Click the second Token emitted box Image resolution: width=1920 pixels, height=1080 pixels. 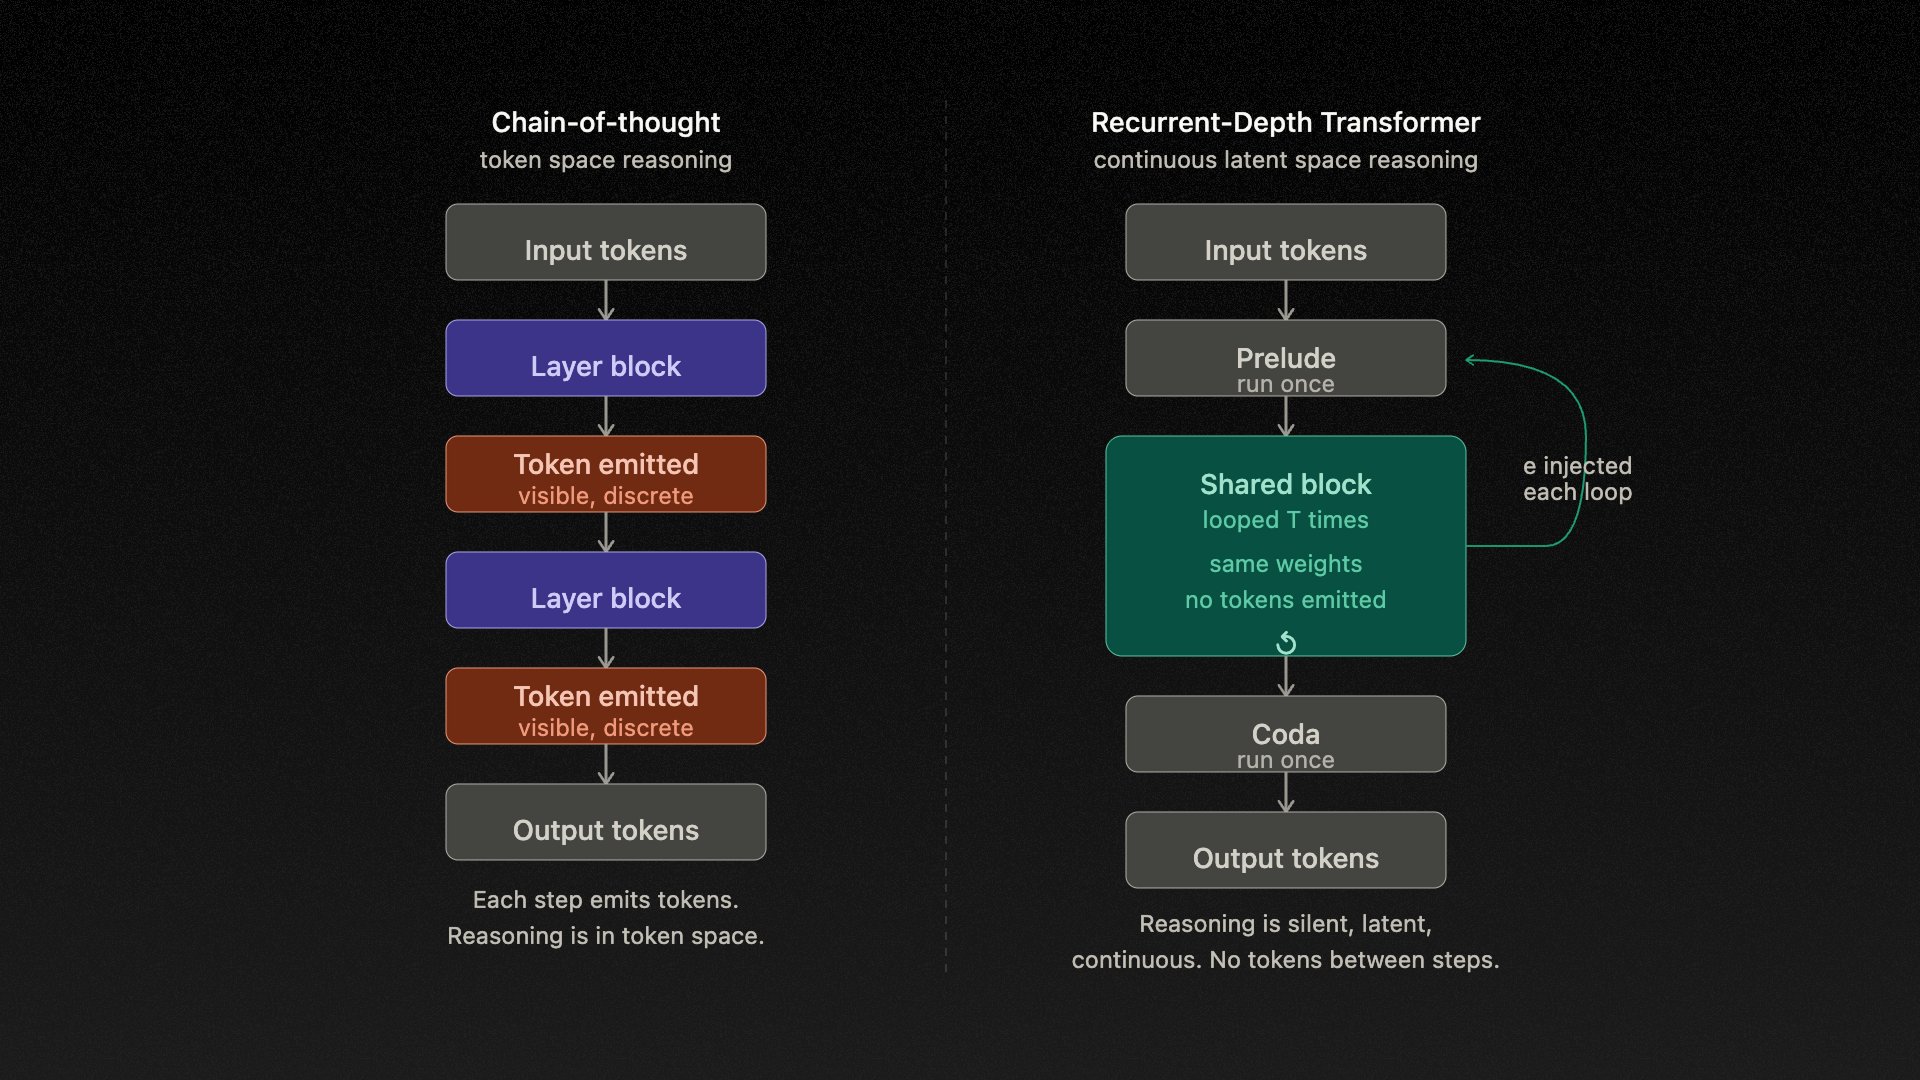coord(605,706)
